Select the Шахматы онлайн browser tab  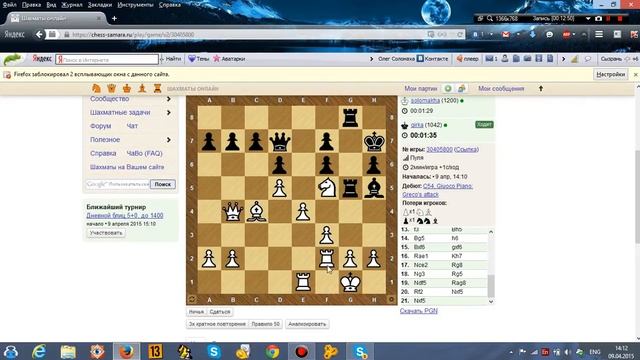57,18
